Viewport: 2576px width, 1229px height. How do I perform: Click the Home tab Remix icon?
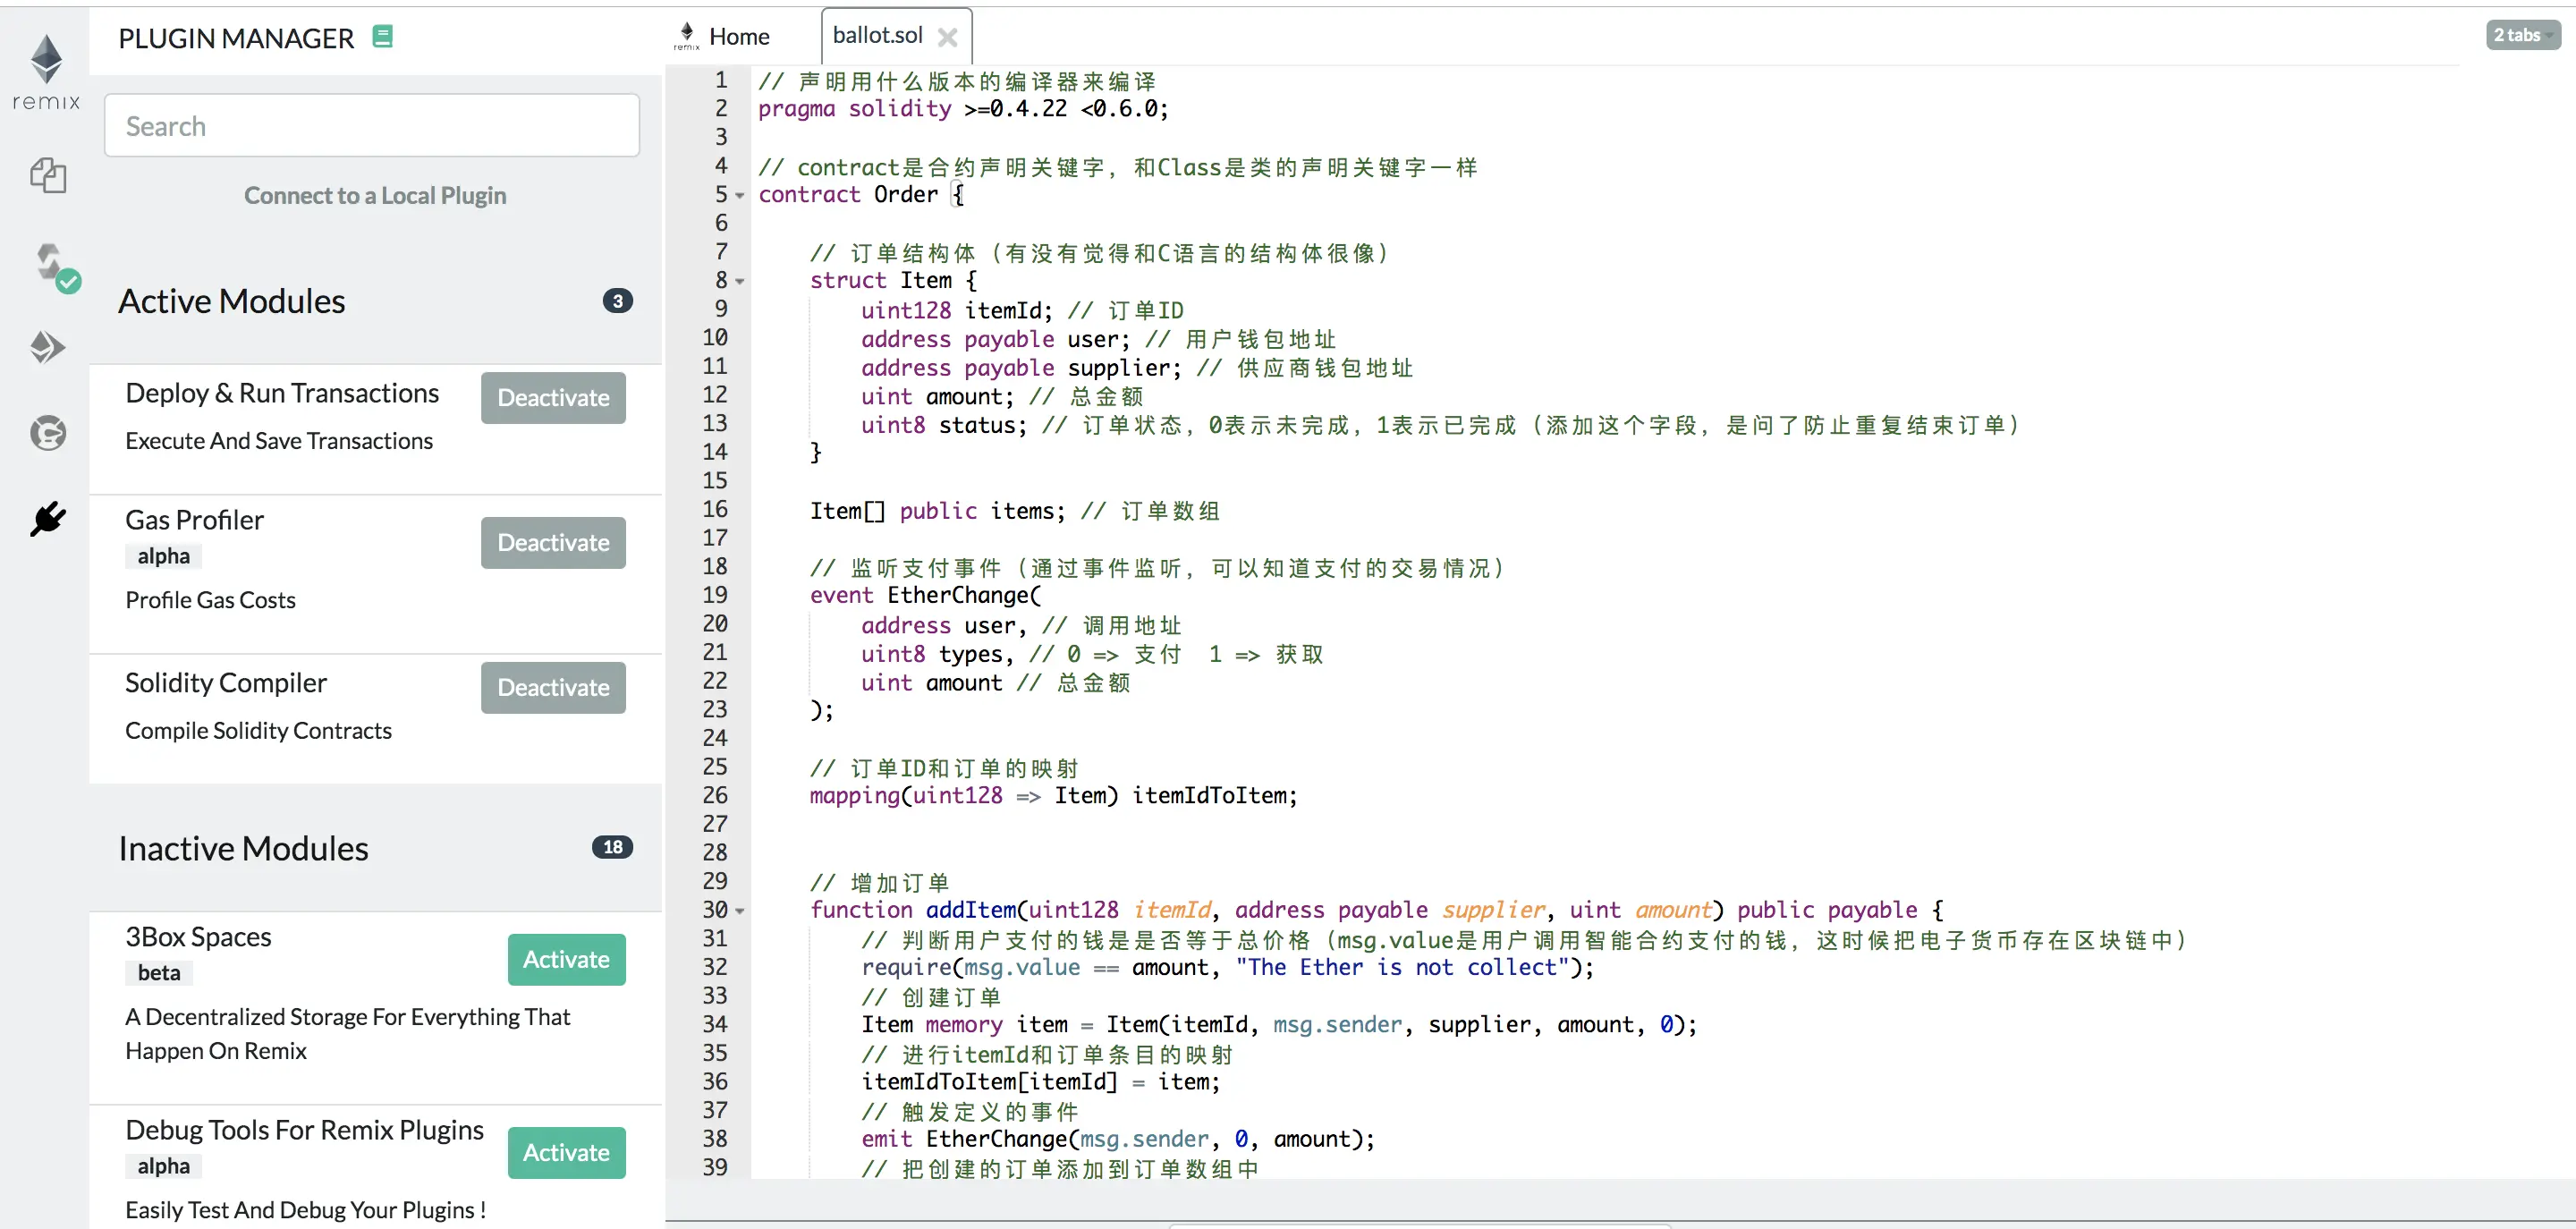(686, 35)
